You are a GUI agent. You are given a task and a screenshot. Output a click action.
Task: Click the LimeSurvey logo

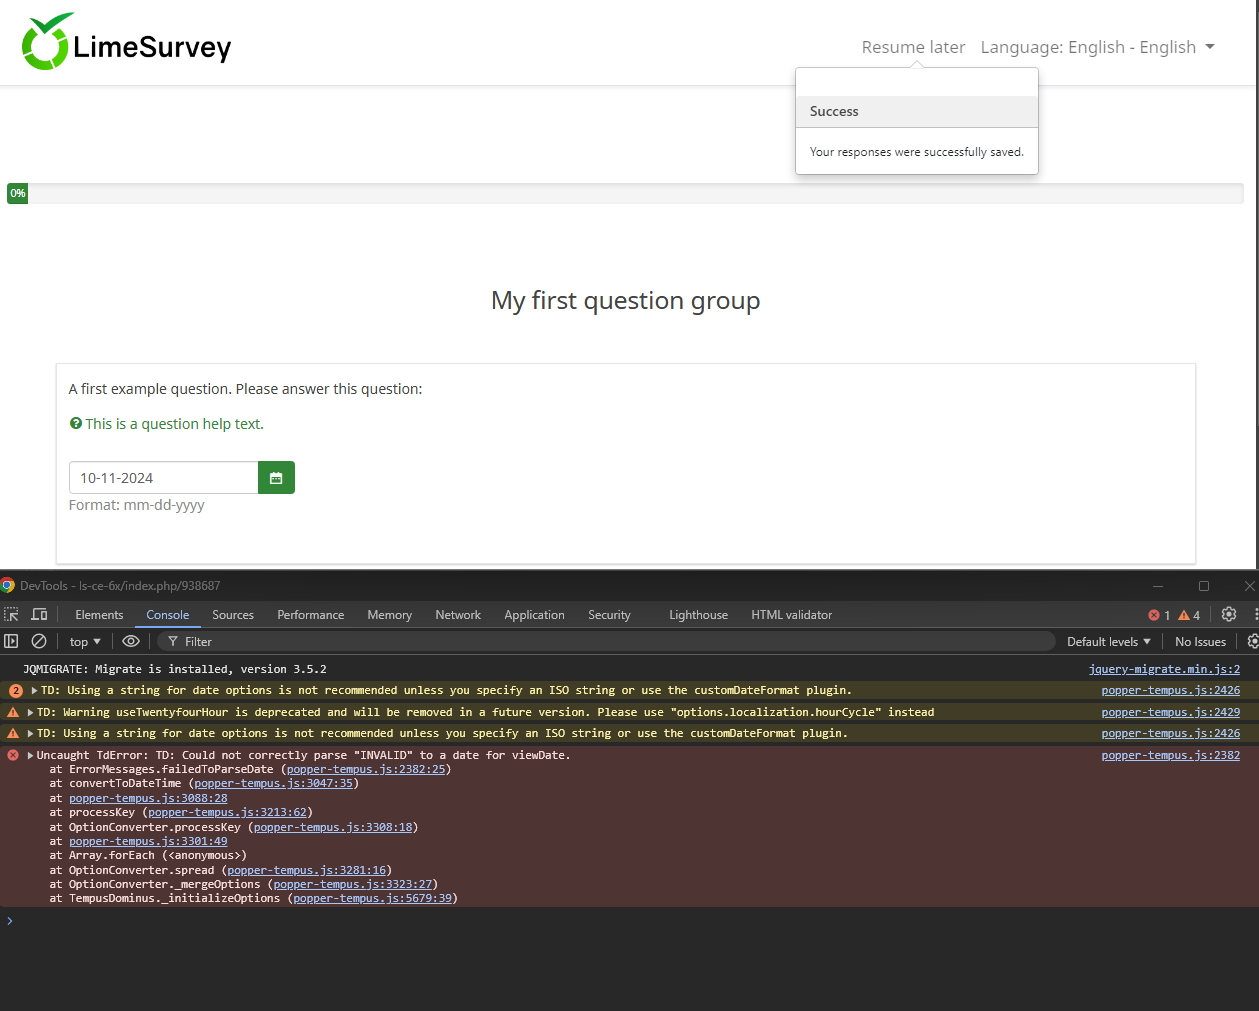click(x=126, y=44)
